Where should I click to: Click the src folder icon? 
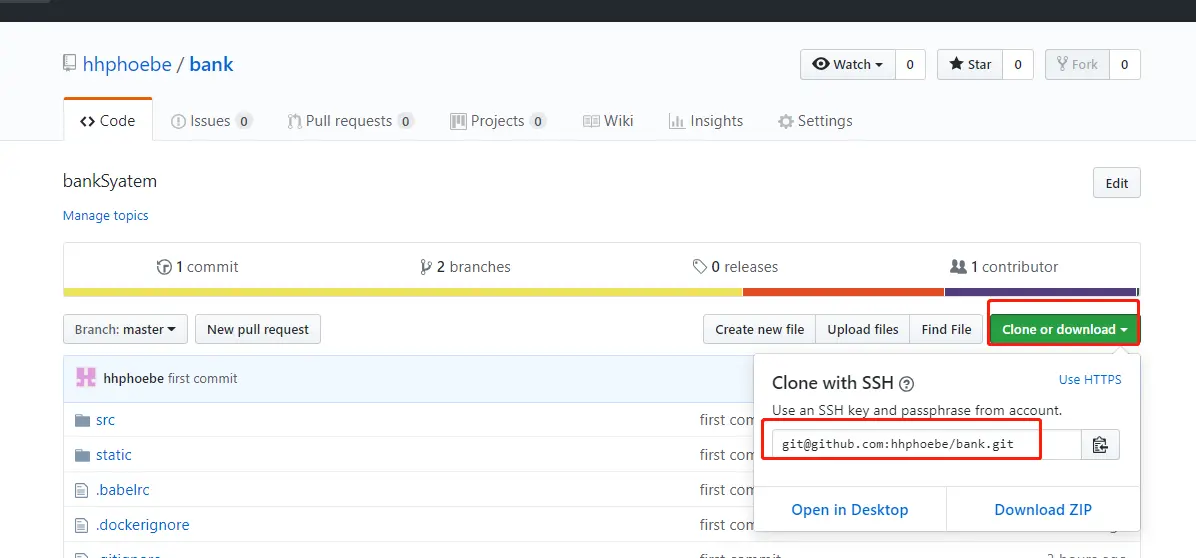82,420
